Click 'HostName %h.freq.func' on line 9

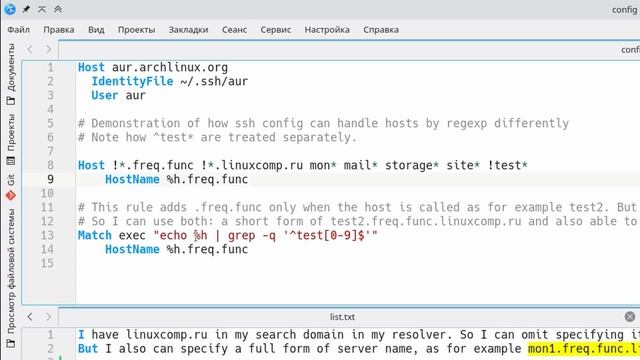[176, 180]
